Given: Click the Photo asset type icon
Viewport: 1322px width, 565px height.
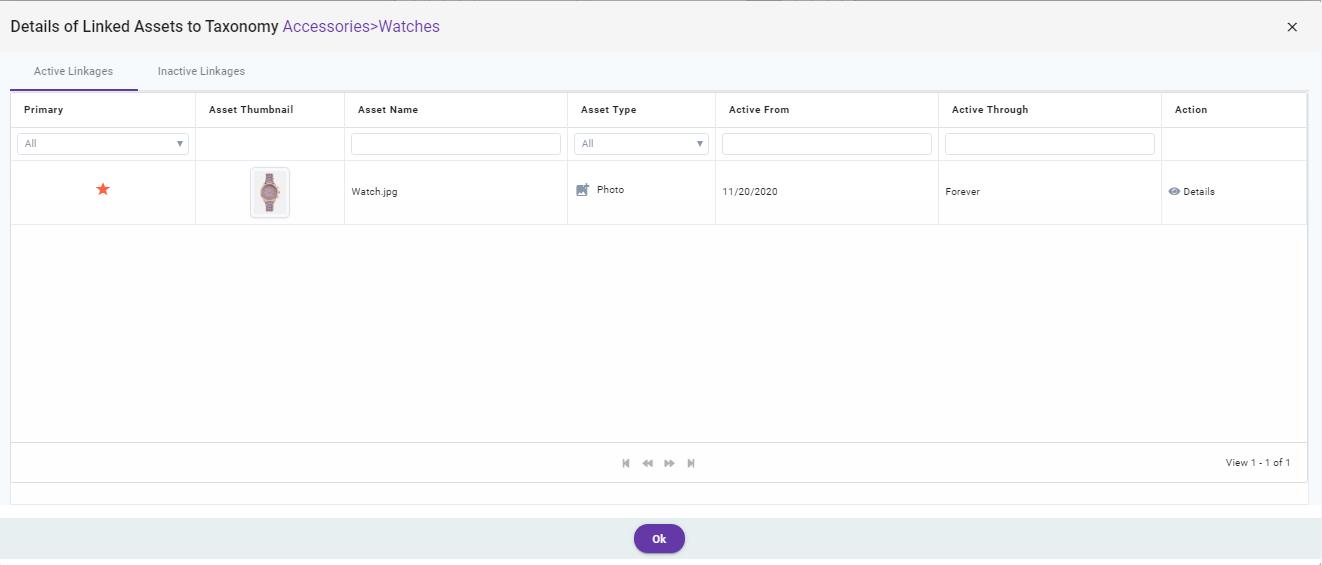Looking at the screenshot, I should coord(583,190).
